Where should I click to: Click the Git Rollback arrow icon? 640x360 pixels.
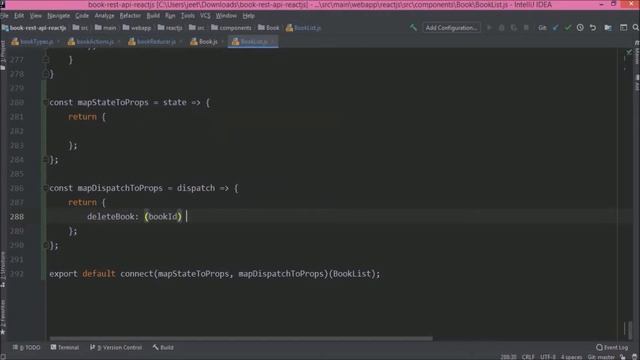tap(593, 28)
